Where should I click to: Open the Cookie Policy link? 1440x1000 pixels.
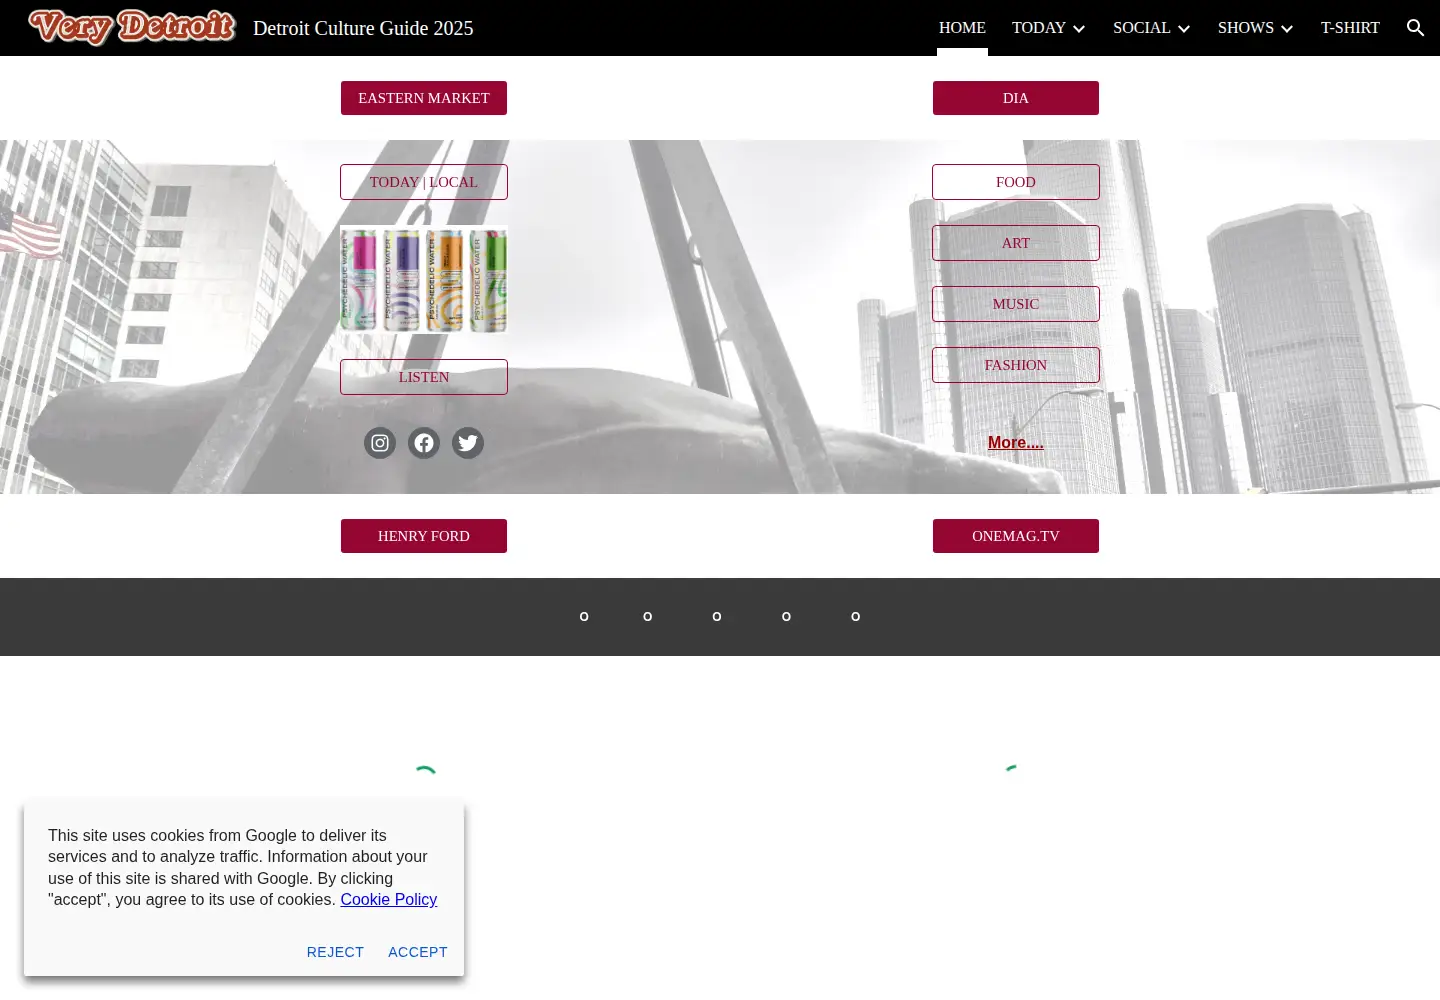pyautogui.click(x=389, y=899)
